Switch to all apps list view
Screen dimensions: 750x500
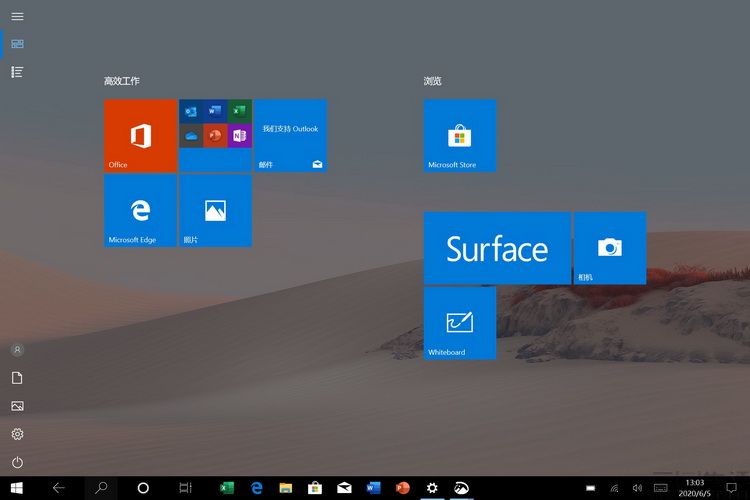point(17,72)
